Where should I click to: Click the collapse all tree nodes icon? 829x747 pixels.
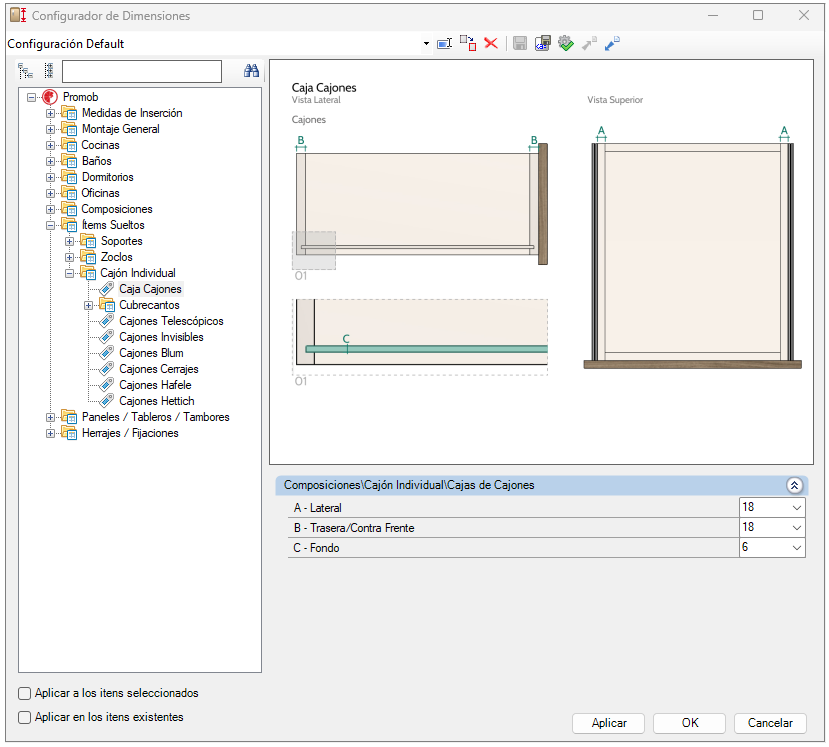pyautogui.click(x=48, y=71)
